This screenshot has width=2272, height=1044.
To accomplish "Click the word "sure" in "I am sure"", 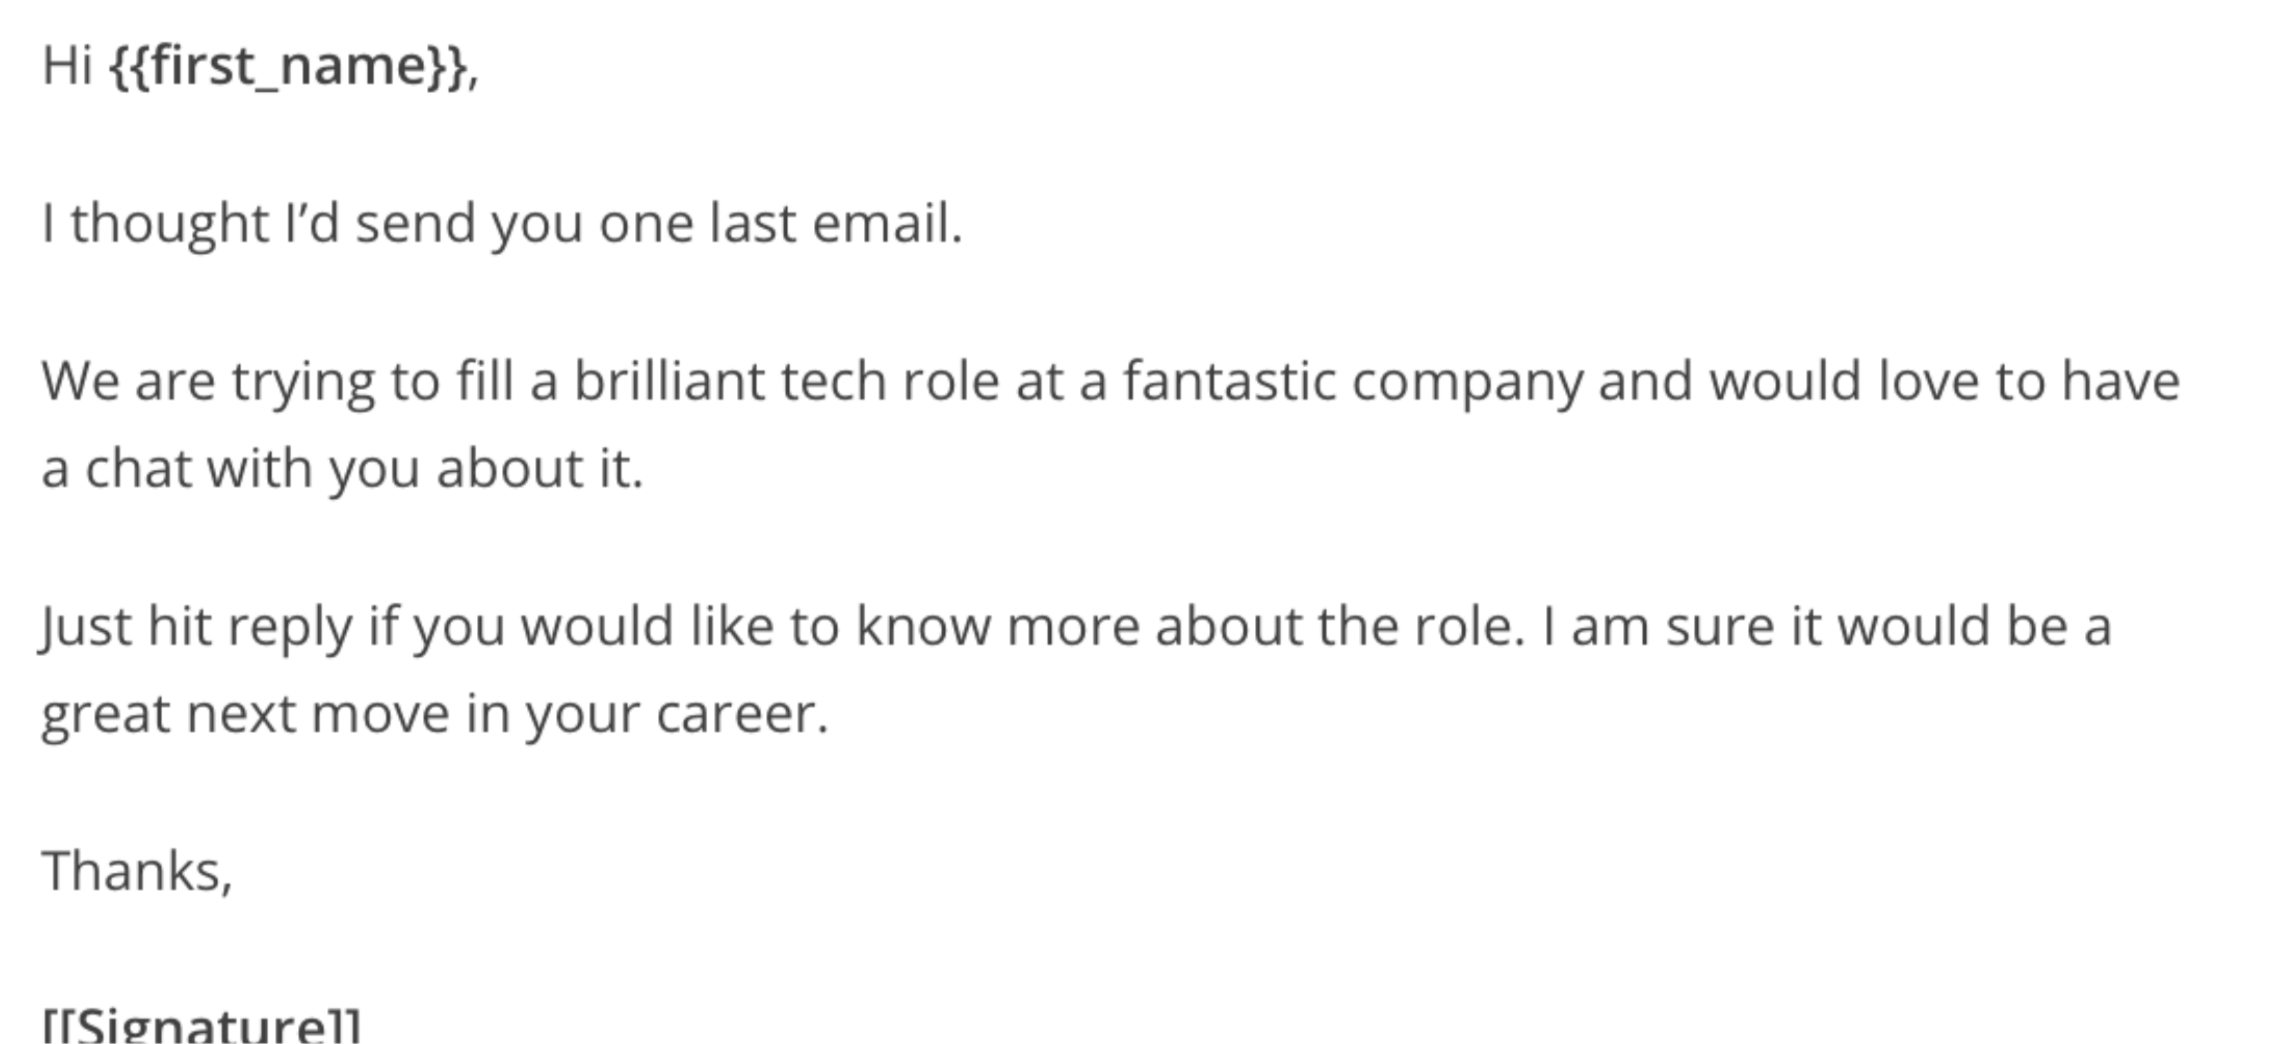I will tap(1719, 628).
